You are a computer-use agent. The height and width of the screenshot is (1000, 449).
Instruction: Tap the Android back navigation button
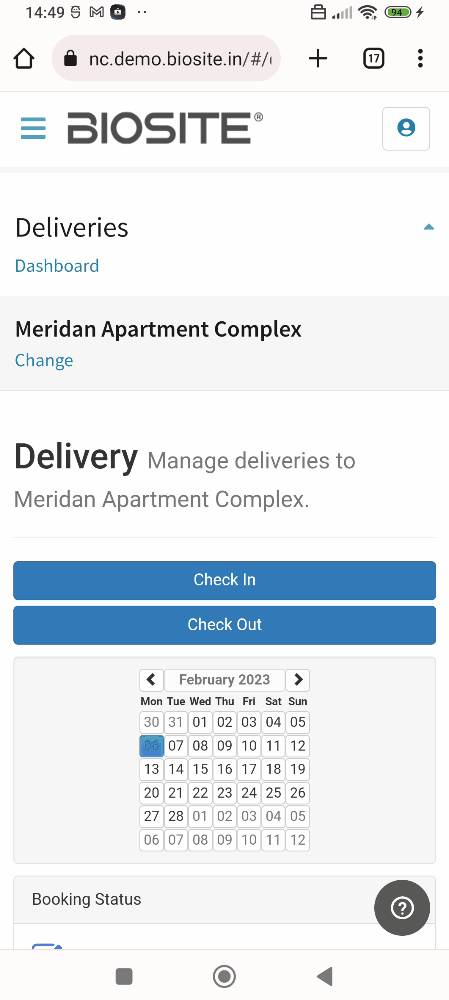tap(325, 976)
